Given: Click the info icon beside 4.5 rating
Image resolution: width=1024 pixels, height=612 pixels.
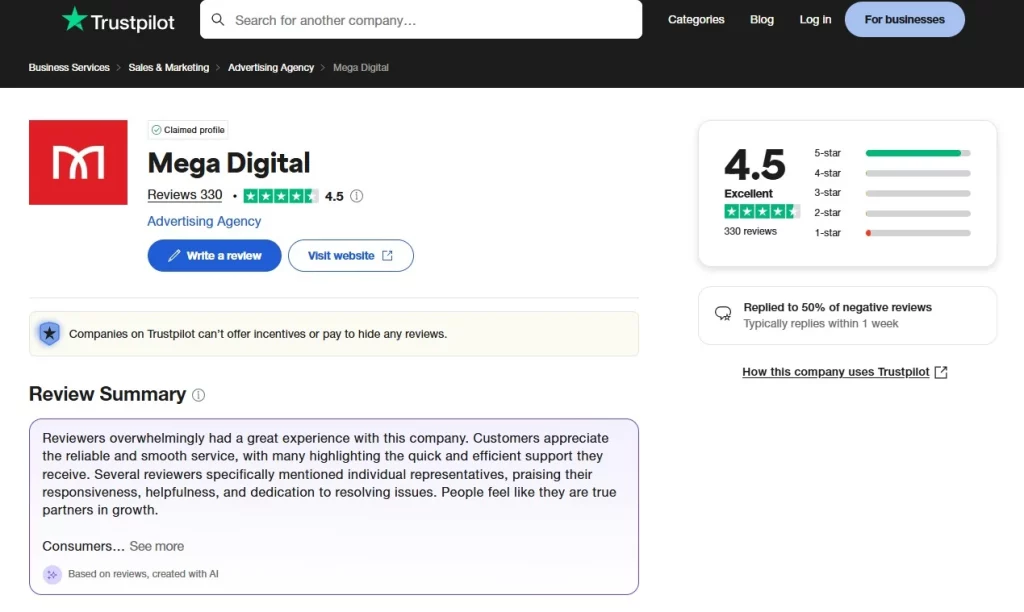Looking at the screenshot, I should click(357, 196).
